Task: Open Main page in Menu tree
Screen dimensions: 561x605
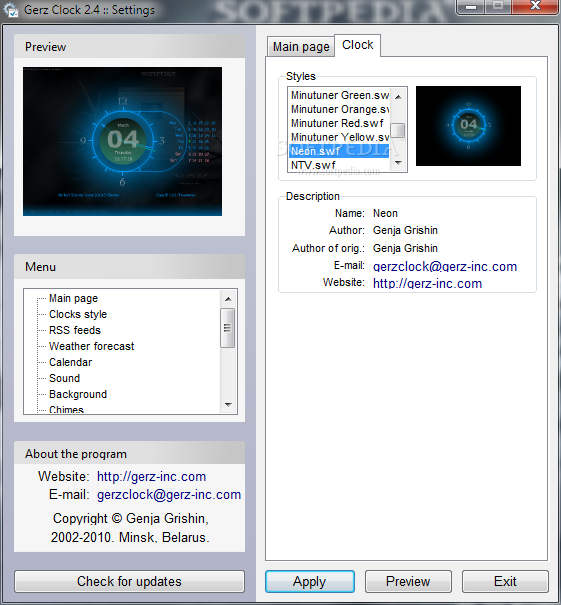Action: point(73,298)
